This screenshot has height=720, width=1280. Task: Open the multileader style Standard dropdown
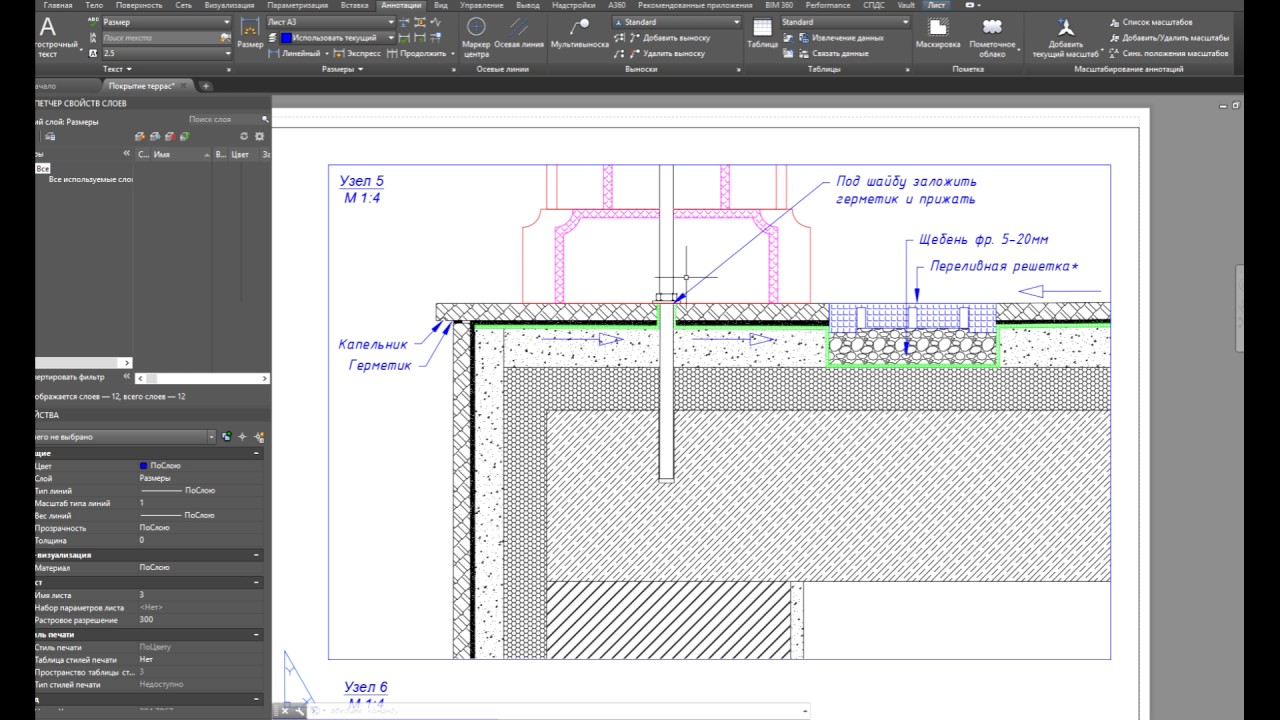[x=737, y=22]
